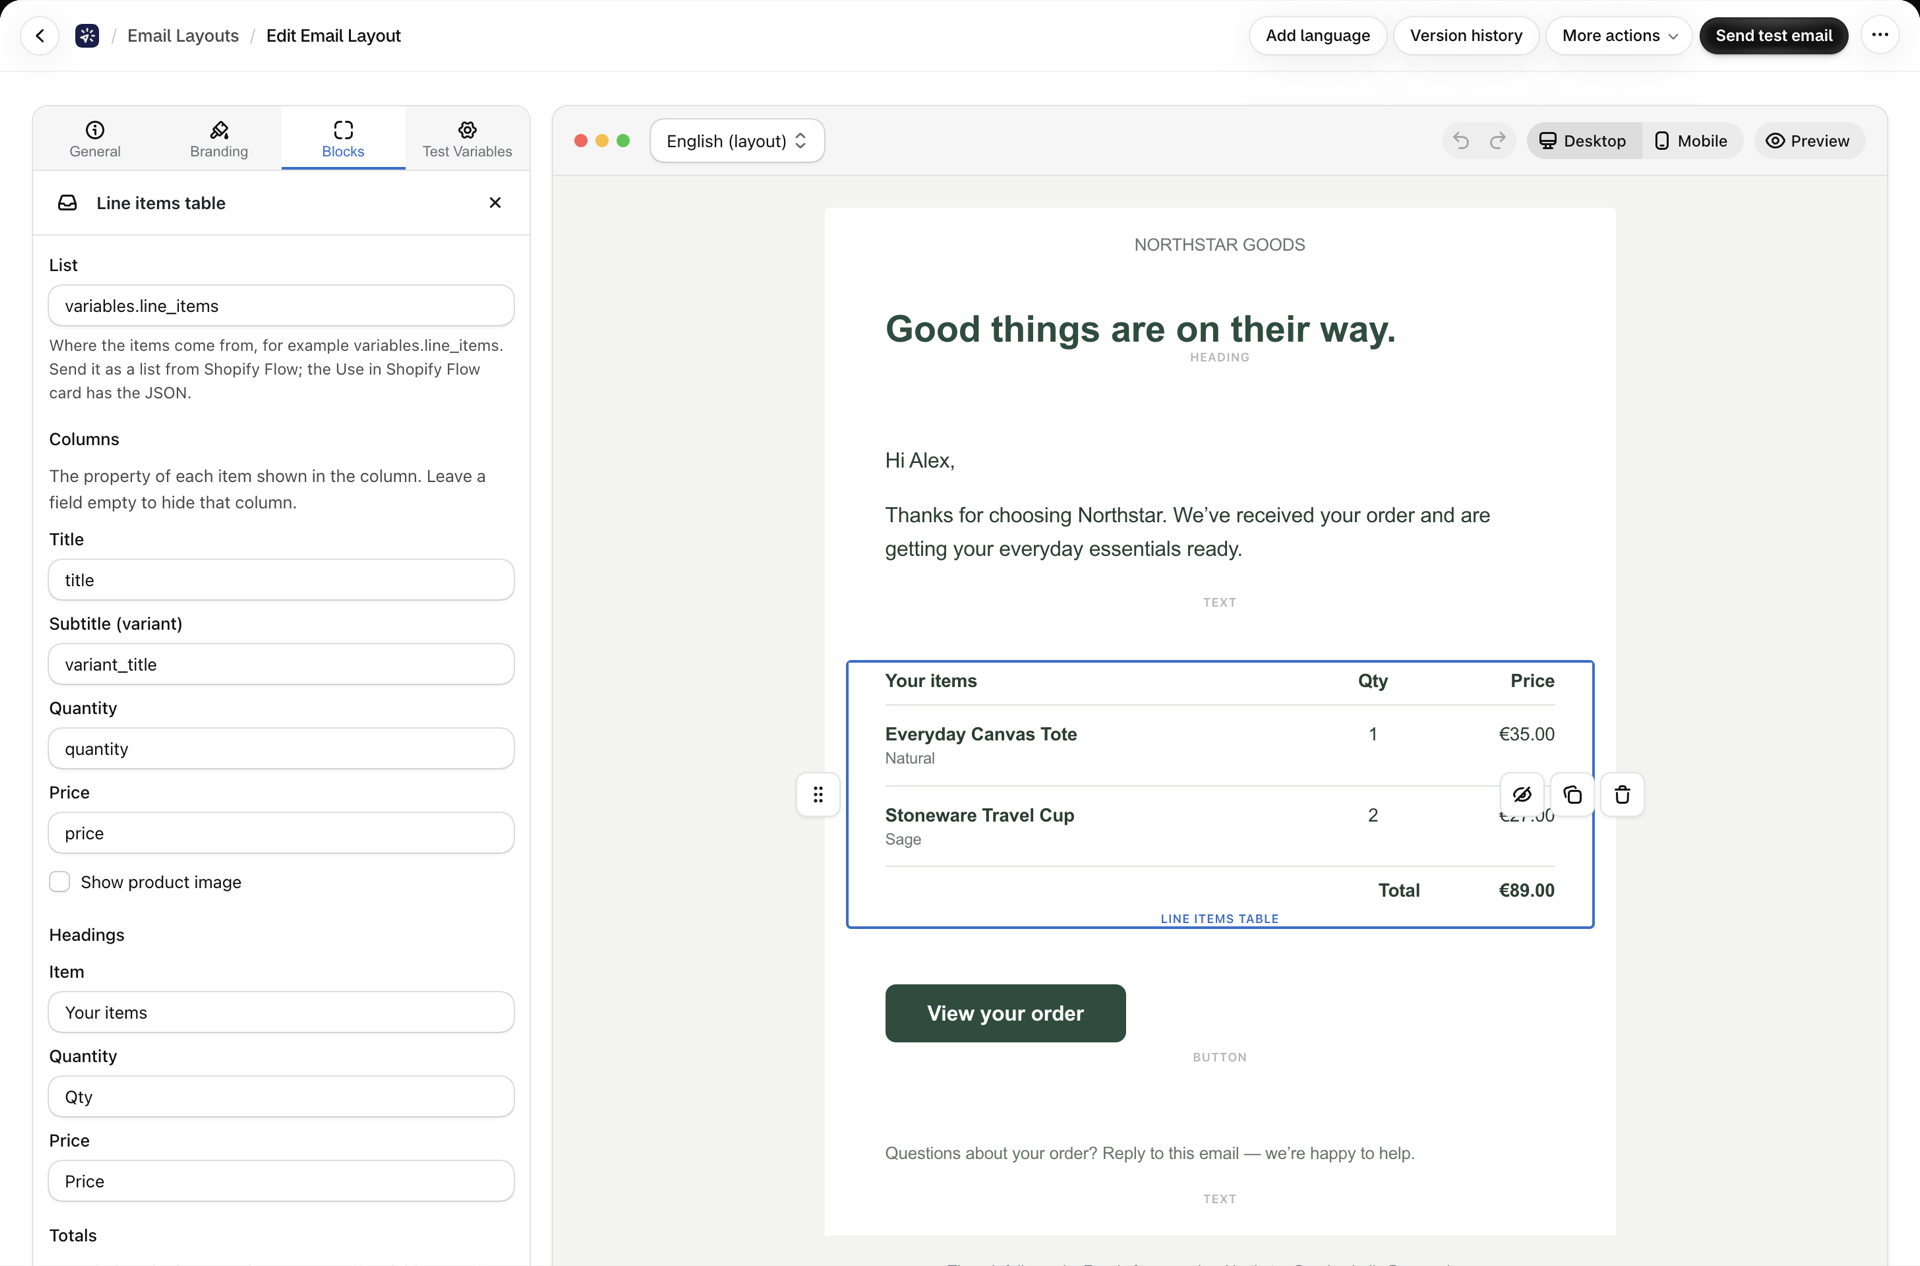The width and height of the screenshot is (1920, 1266).
Task: Go to Email Layouts breadcrumb
Action: pos(183,36)
